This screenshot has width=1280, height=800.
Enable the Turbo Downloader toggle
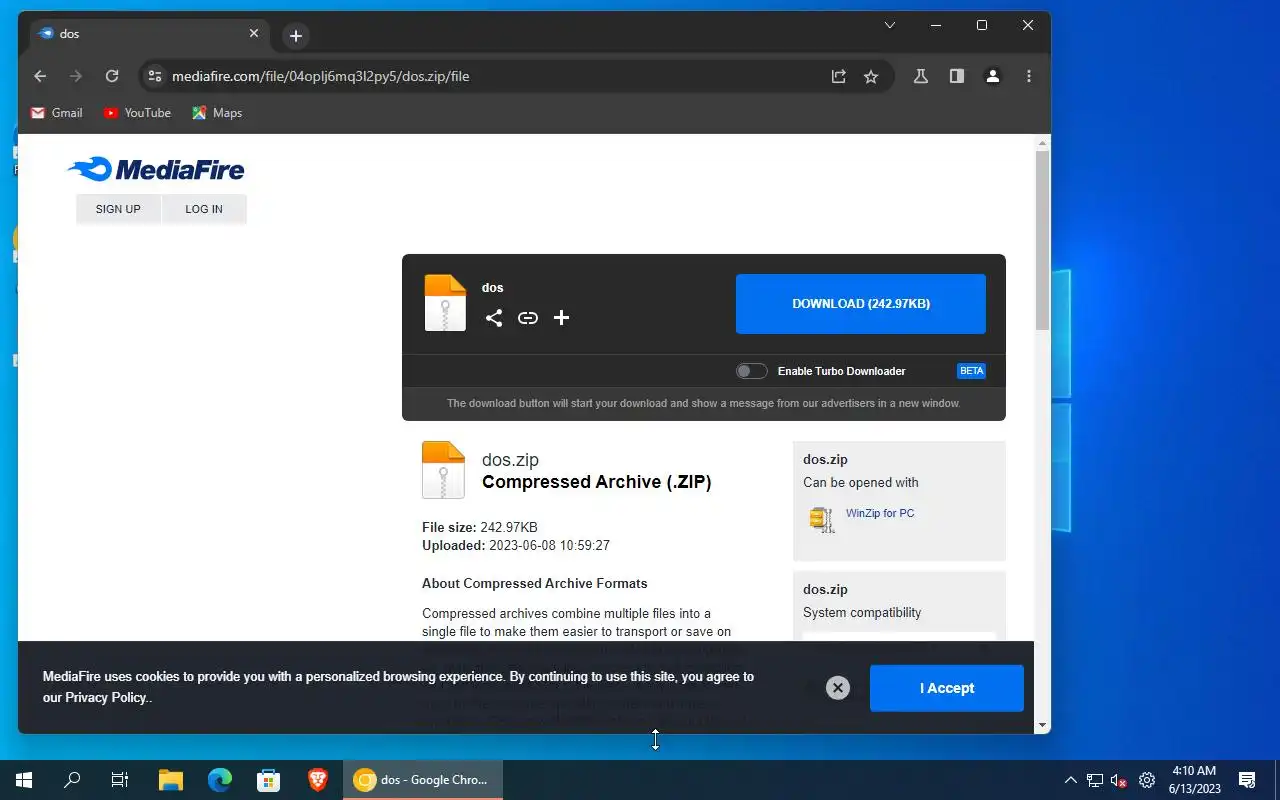pyautogui.click(x=752, y=371)
